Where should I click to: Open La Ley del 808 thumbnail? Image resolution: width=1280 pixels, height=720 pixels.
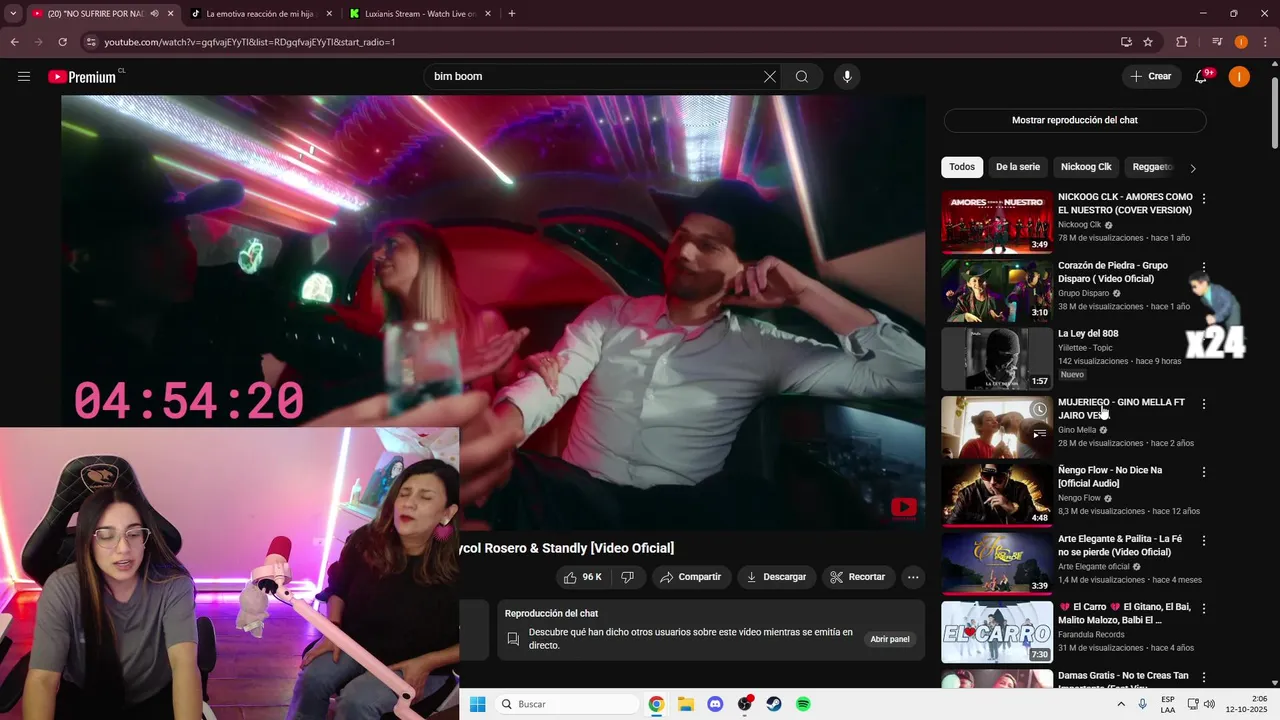tap(997, 358)
